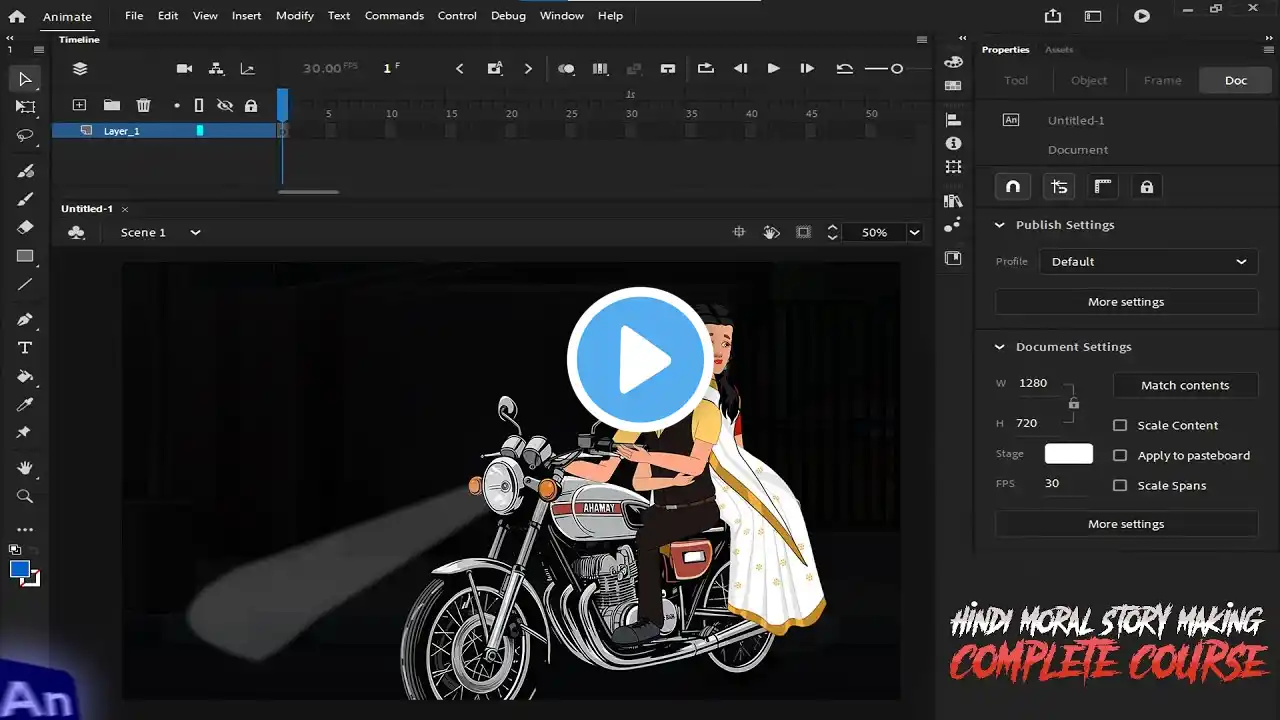
Task: Select the Hand tool
Action: (x=25, y=467)
